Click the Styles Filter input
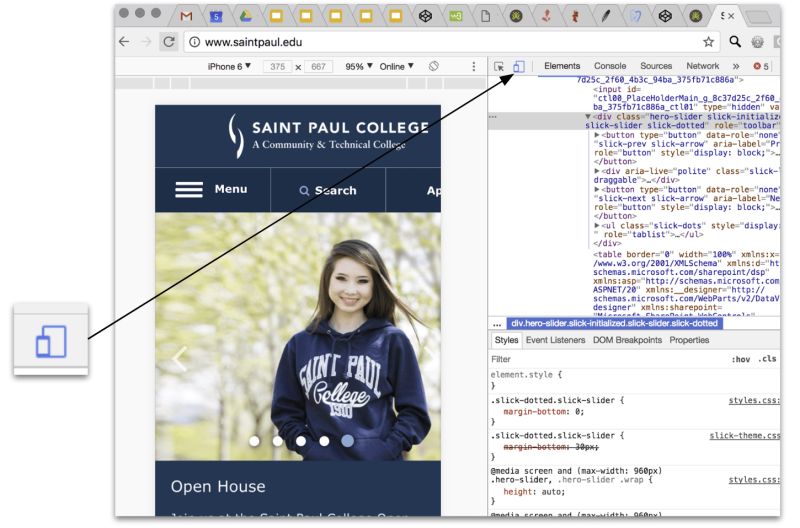Viewport: 800px width, 528px height. click(607, 359)
